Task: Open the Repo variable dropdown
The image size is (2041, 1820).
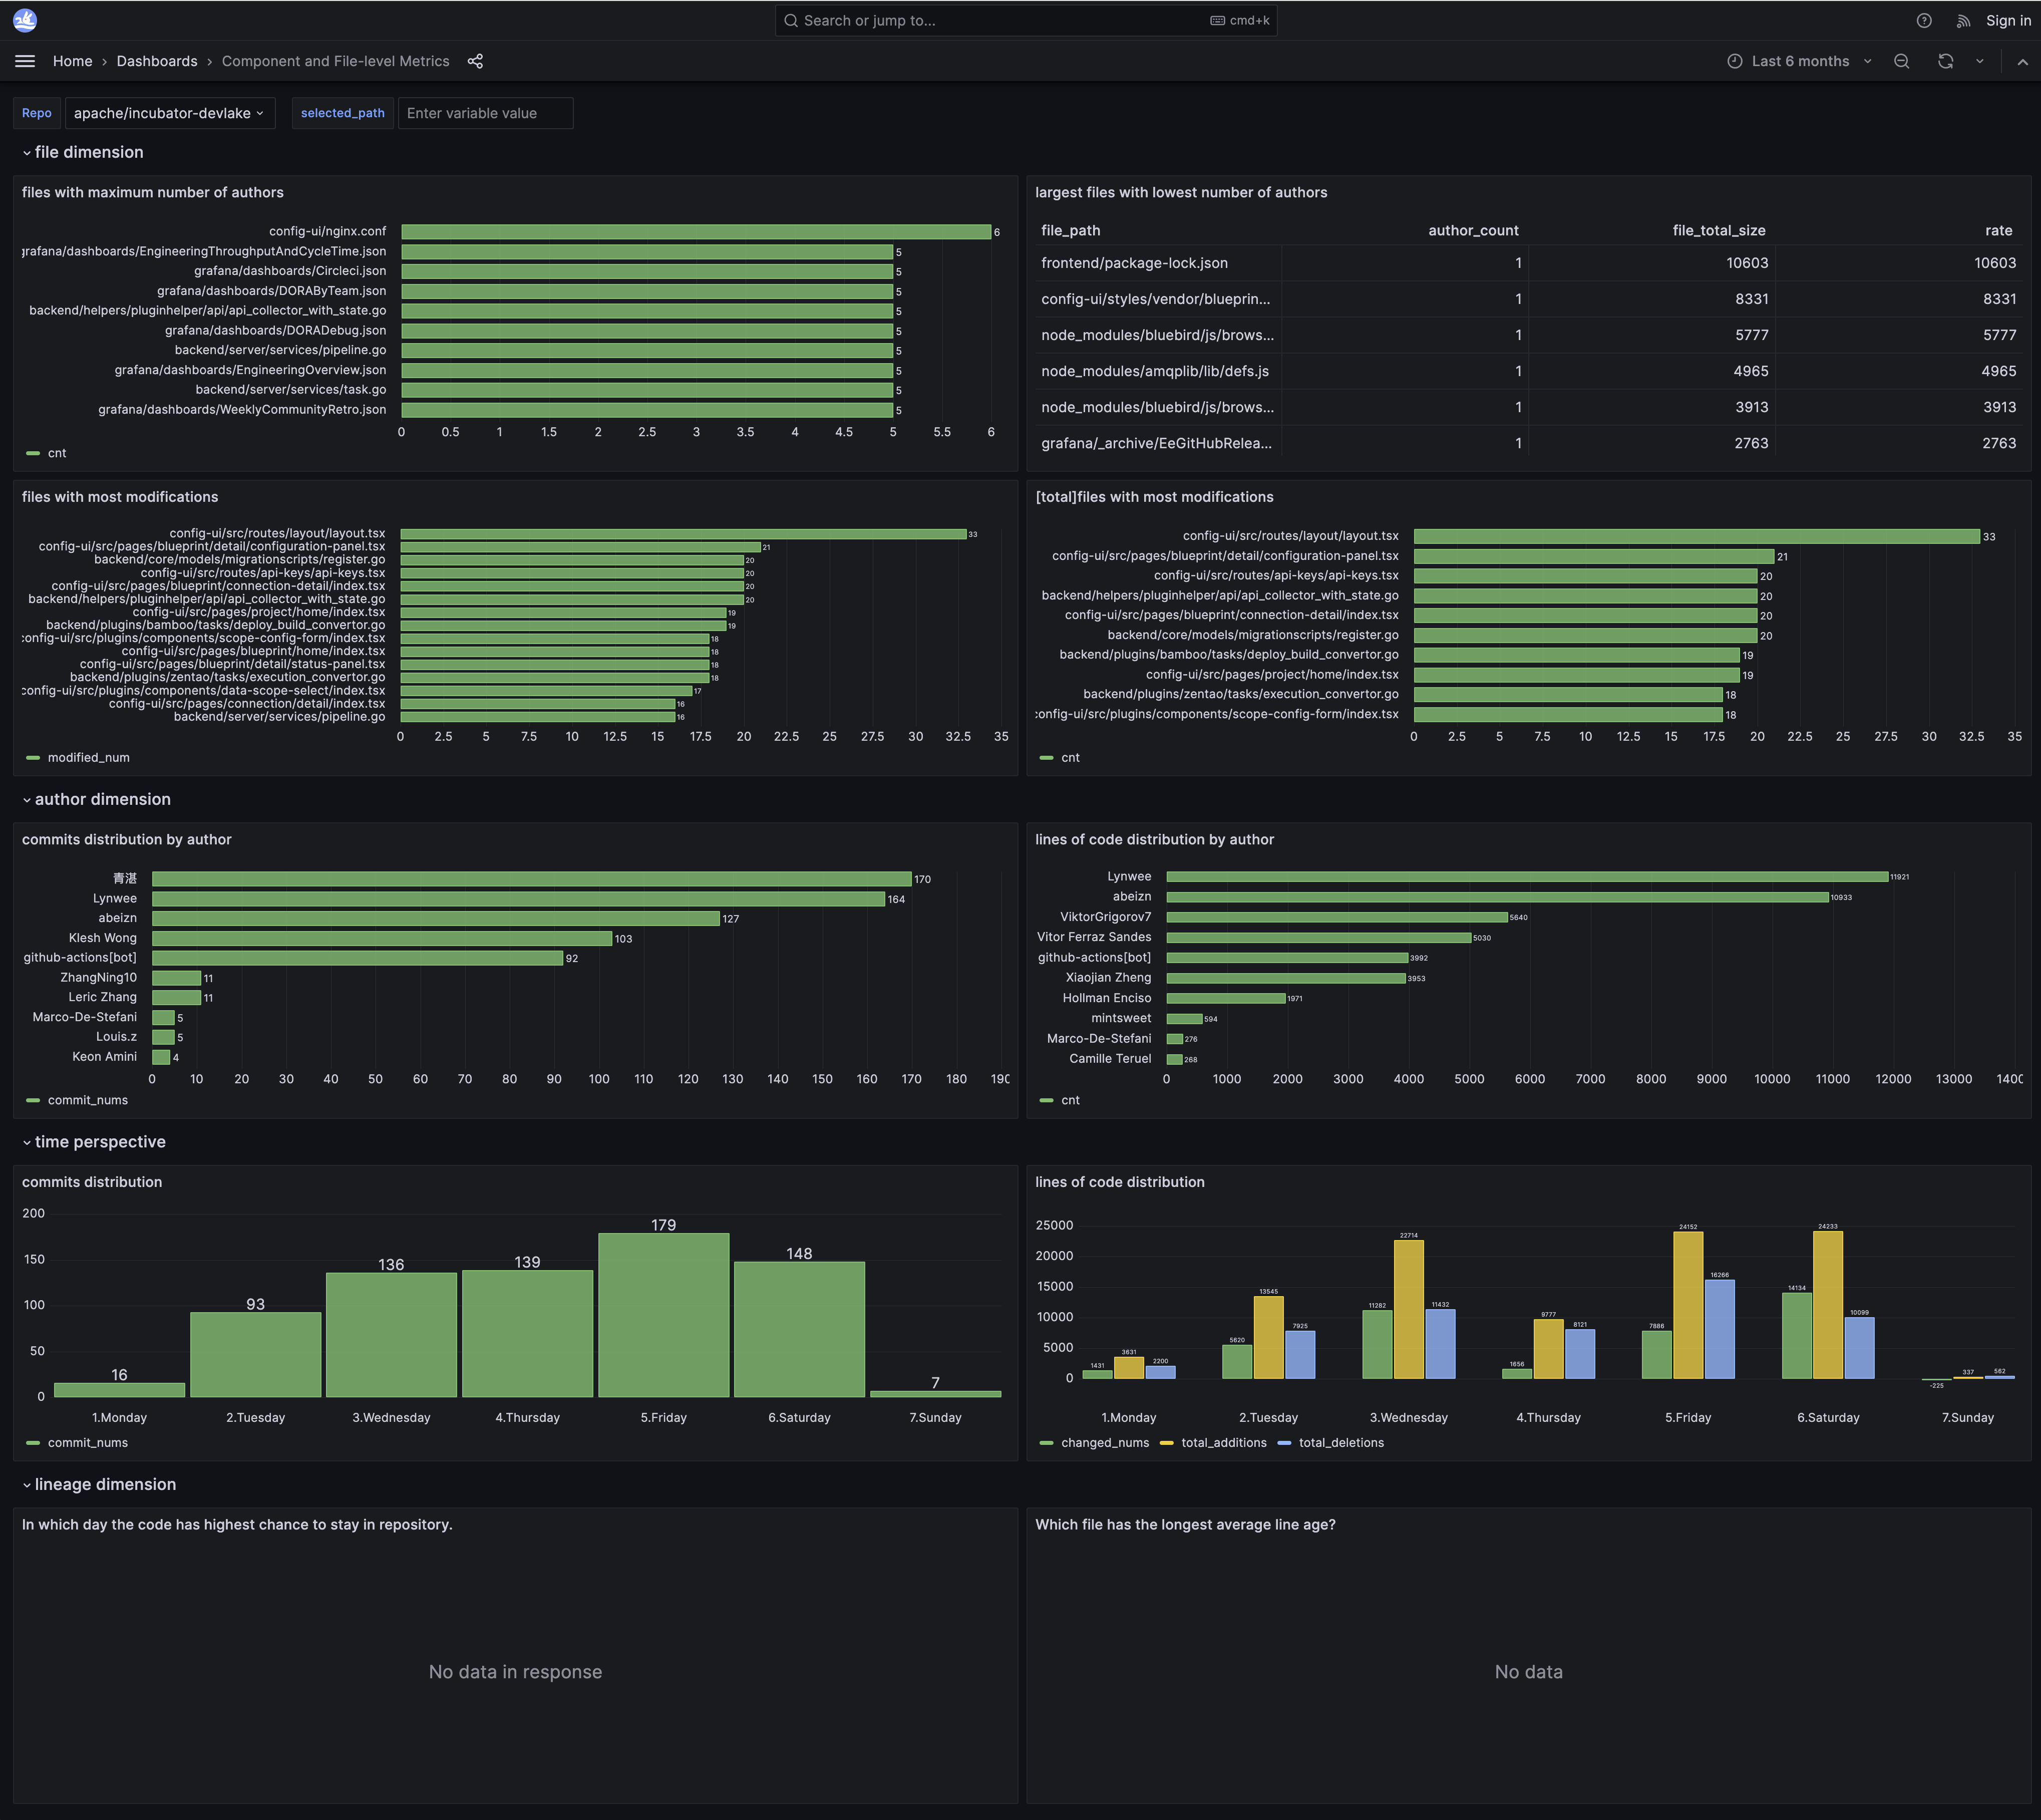Action: click(170, 113)
